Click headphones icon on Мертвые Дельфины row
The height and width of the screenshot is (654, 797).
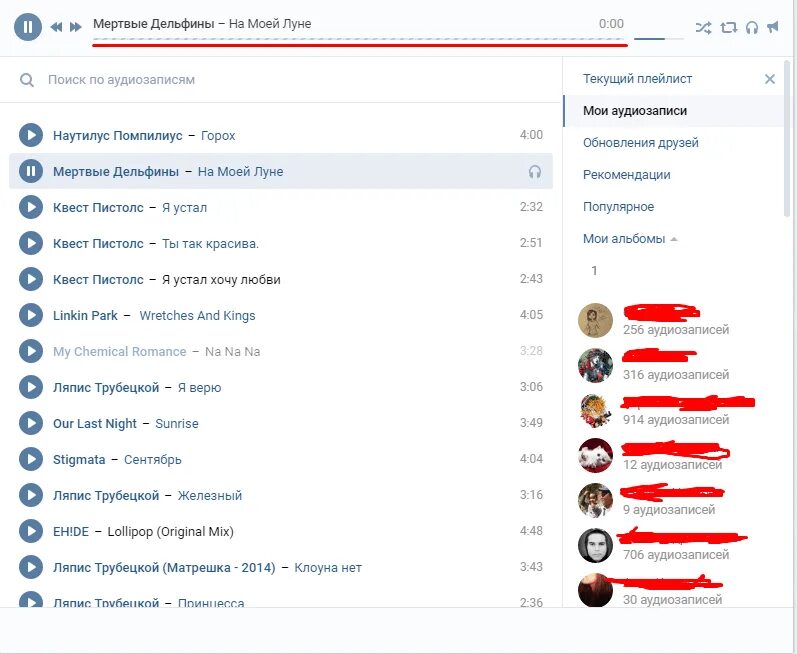pos(534,172)
